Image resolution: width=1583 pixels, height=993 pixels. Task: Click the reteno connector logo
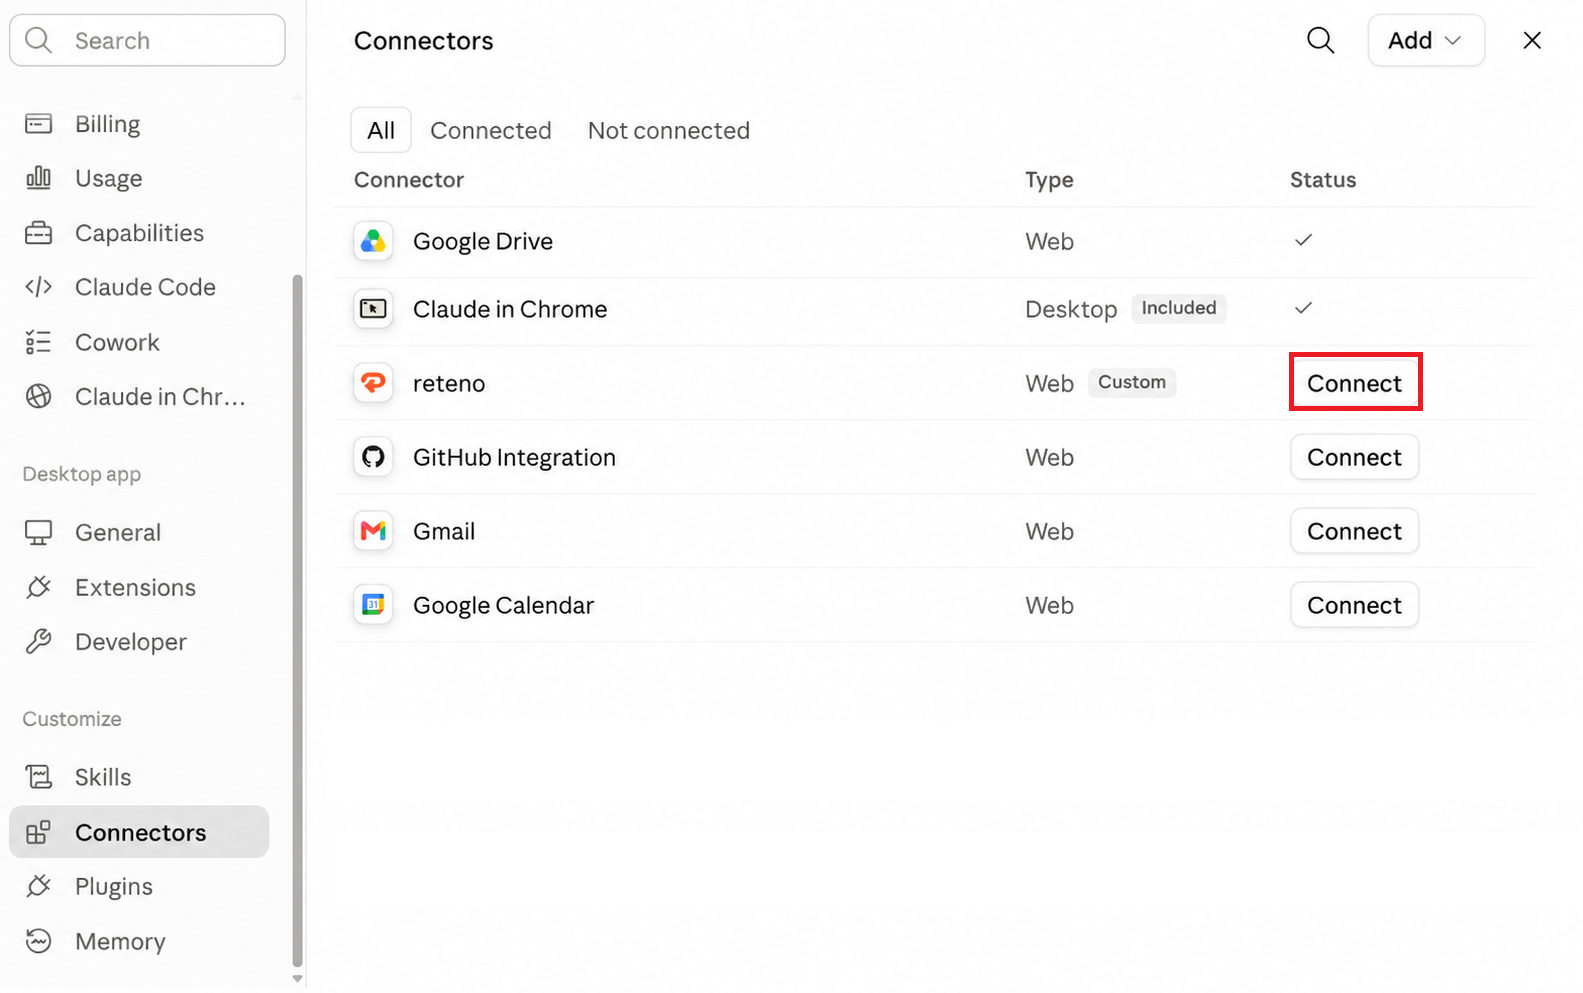click(x=373, y=383)
